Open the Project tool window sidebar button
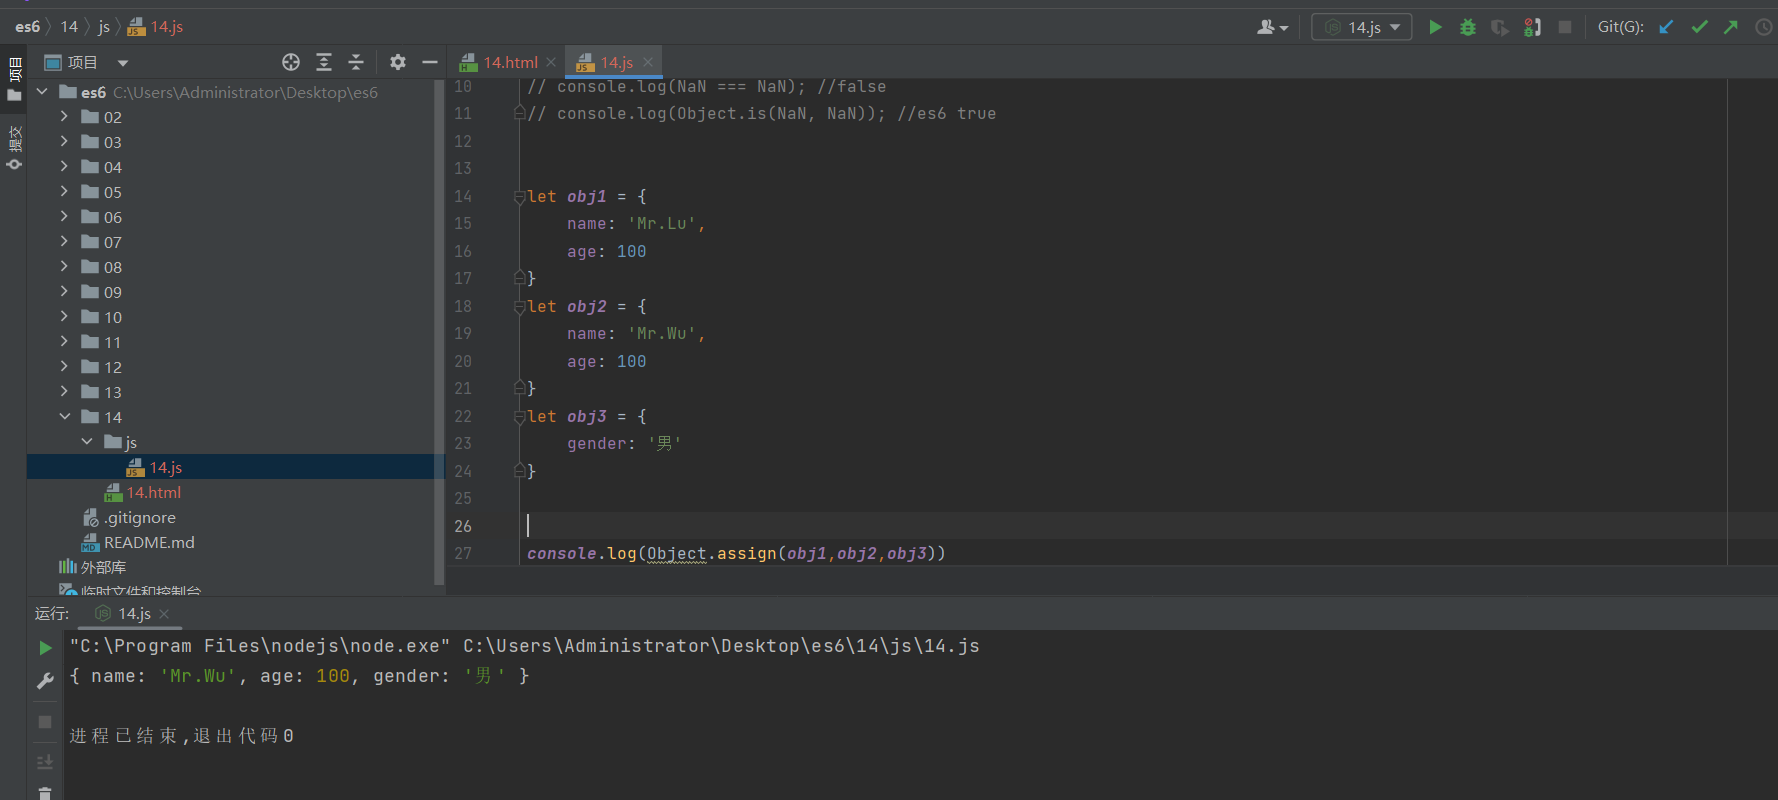Image resolution: width=1778 pixels, height=800 pixels. 14,80
